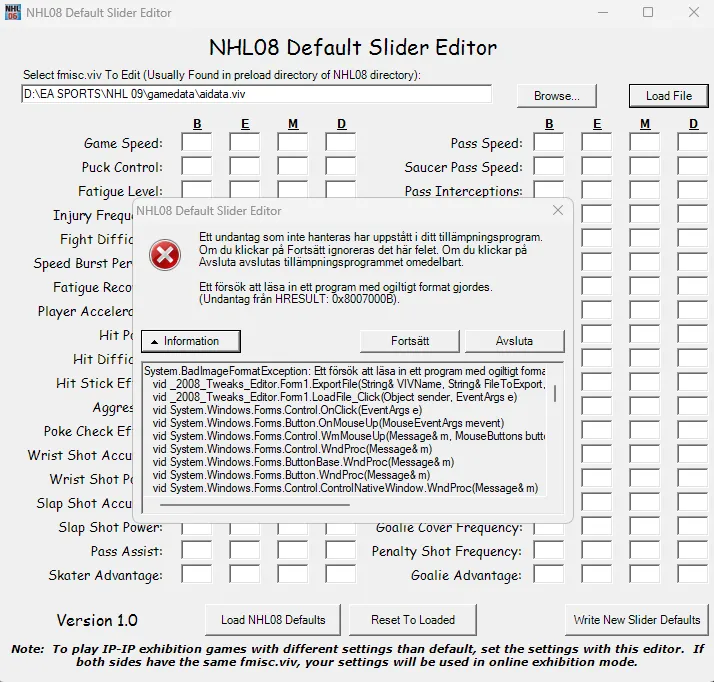Viewport: 714px width, 682px height.
Task: Click Pass Speed B field
Action: [549, 143]
